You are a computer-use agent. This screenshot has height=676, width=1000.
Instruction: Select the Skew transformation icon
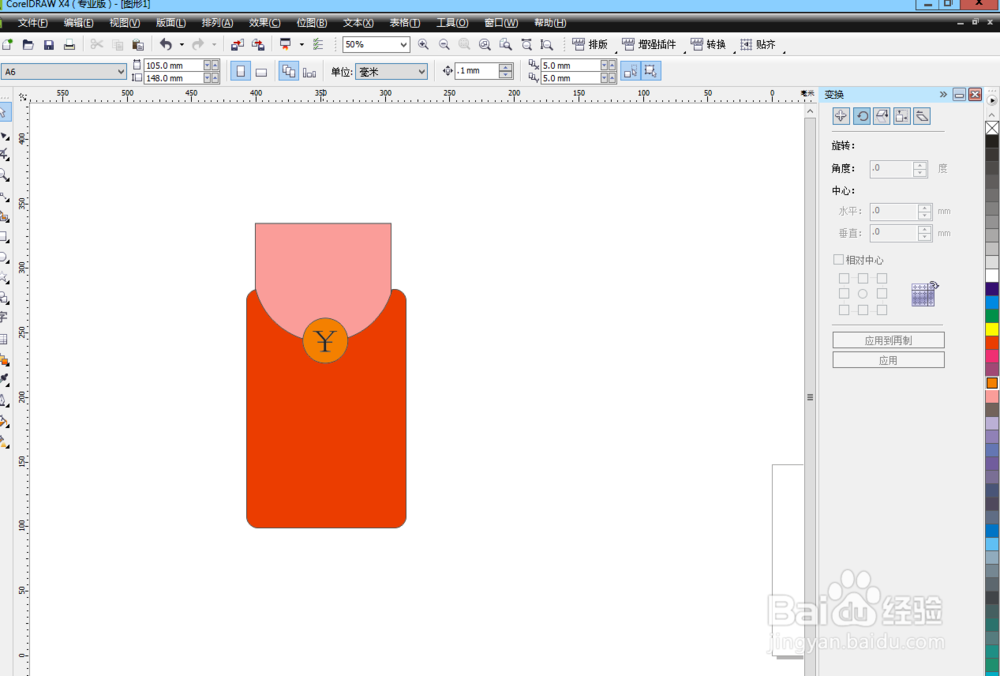(922, 115)
